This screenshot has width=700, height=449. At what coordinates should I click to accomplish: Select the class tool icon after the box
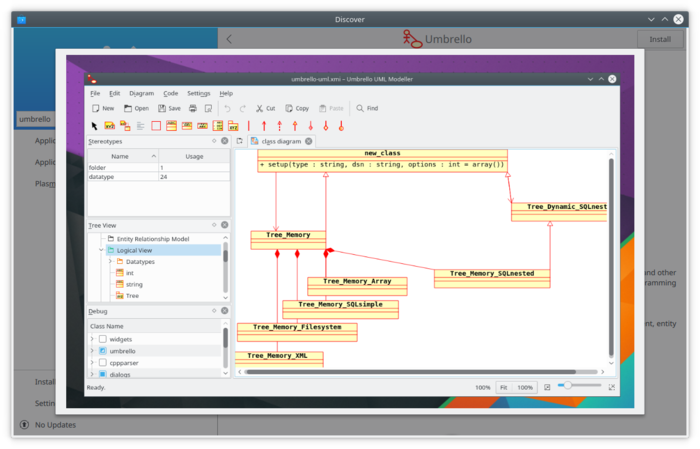[171, 126]
